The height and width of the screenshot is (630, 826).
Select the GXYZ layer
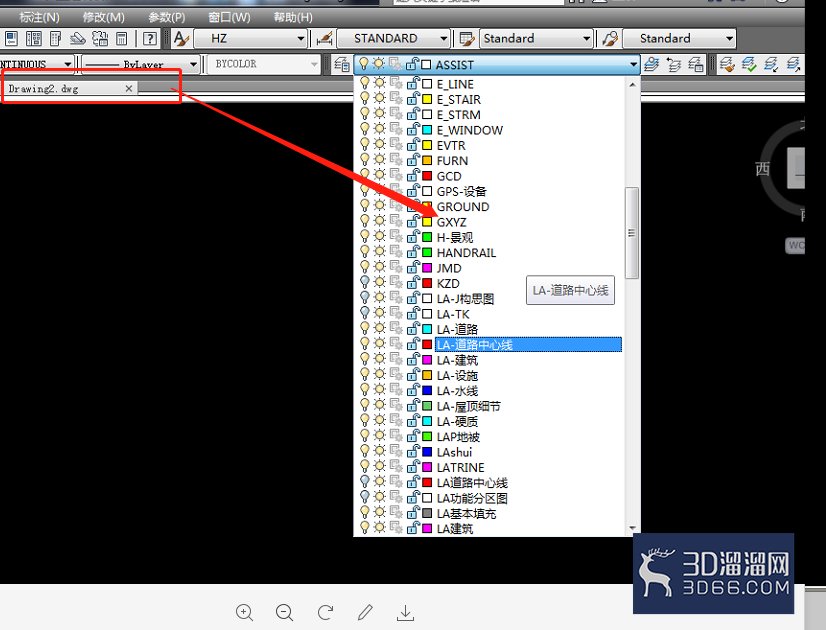coord(451,222)
